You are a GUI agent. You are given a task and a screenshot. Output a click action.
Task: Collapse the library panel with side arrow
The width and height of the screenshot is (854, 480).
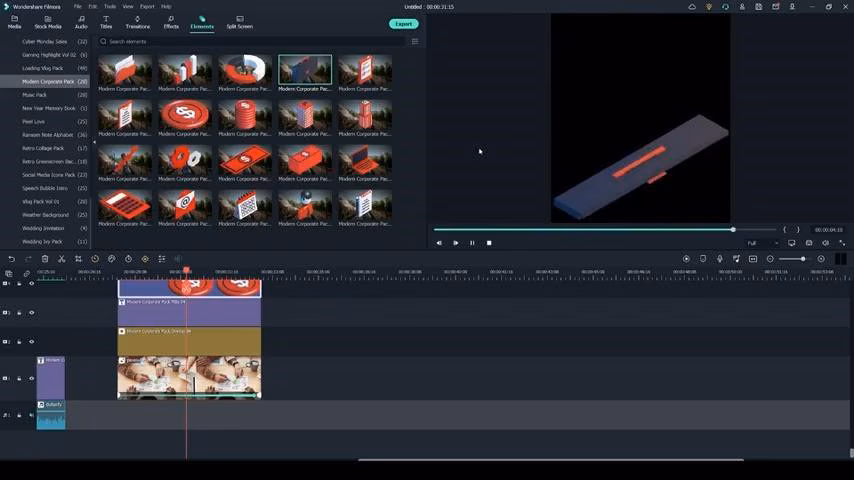pyautogui.click(x=94, y=142)
